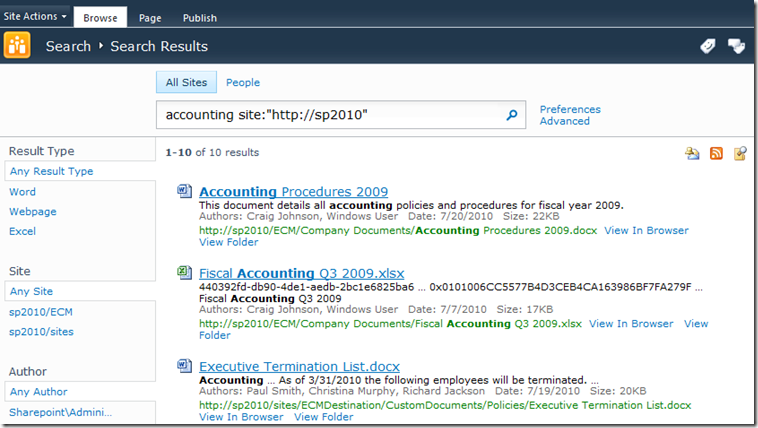The height and width of the screenshot is (428, 758).
Task: Open the Site Actions dropdown menu
Action: (35, 16)
